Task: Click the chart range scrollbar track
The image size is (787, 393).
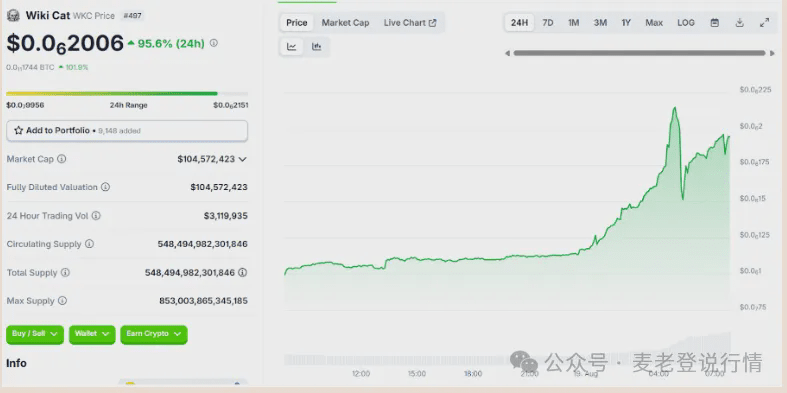Action: pos(639,53)
